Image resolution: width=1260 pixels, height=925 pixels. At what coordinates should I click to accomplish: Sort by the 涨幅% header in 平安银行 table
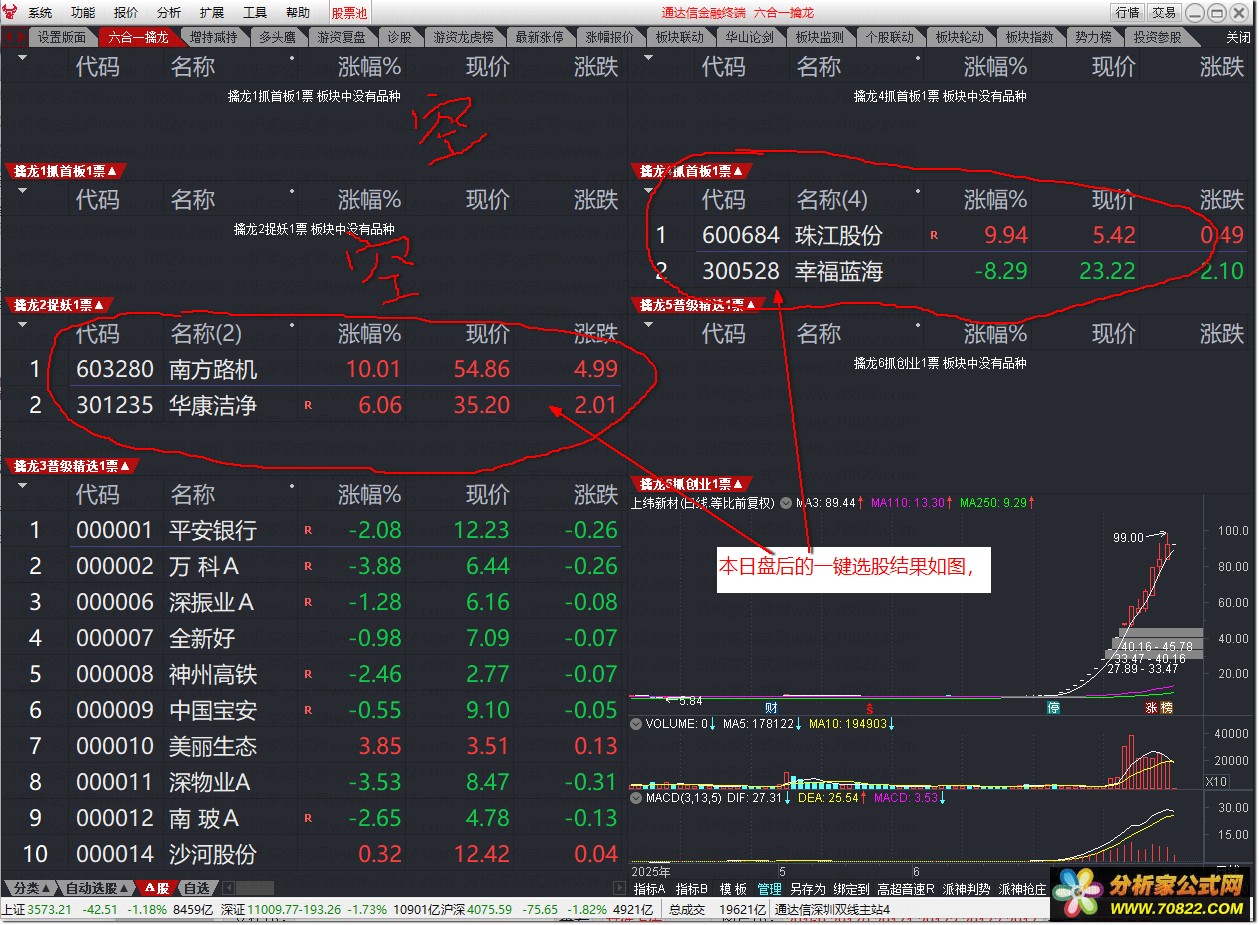tap(369, 495)
